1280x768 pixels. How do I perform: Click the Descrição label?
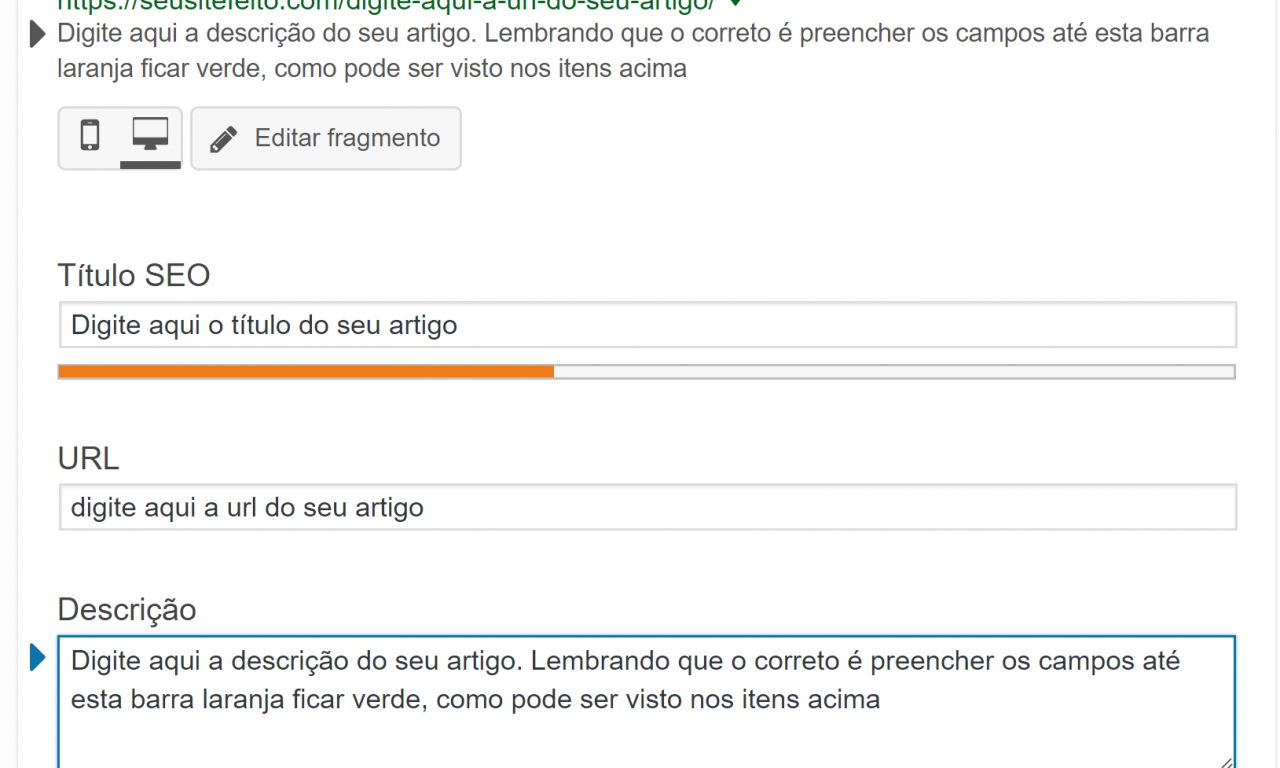tap(127, 609)
